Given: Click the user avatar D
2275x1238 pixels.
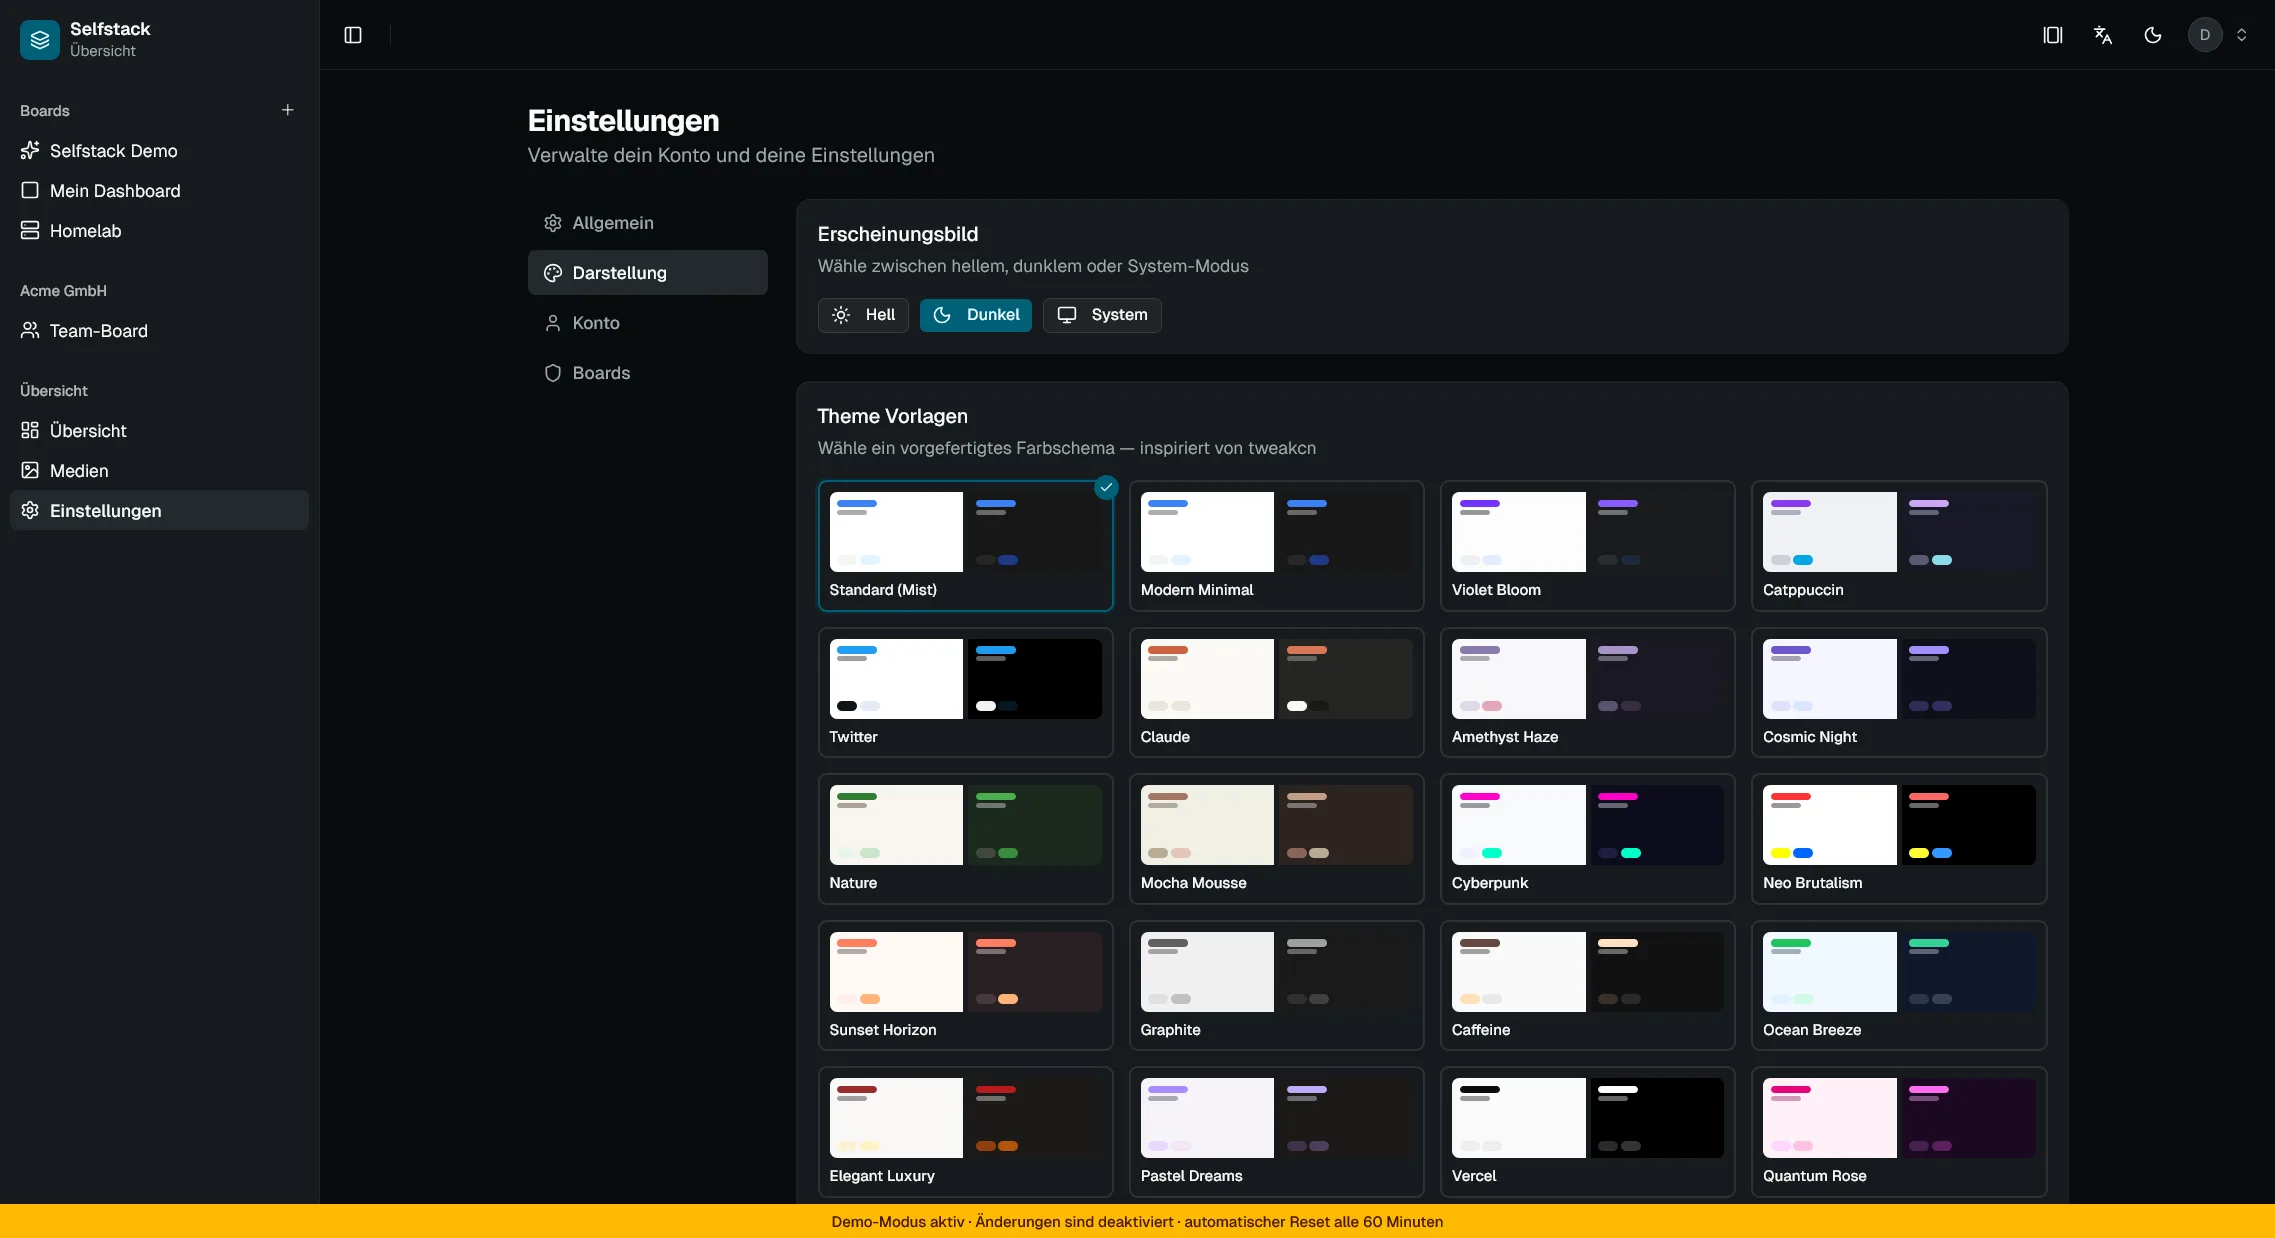Looking at the screenshot, I should tap(2205, 35).
